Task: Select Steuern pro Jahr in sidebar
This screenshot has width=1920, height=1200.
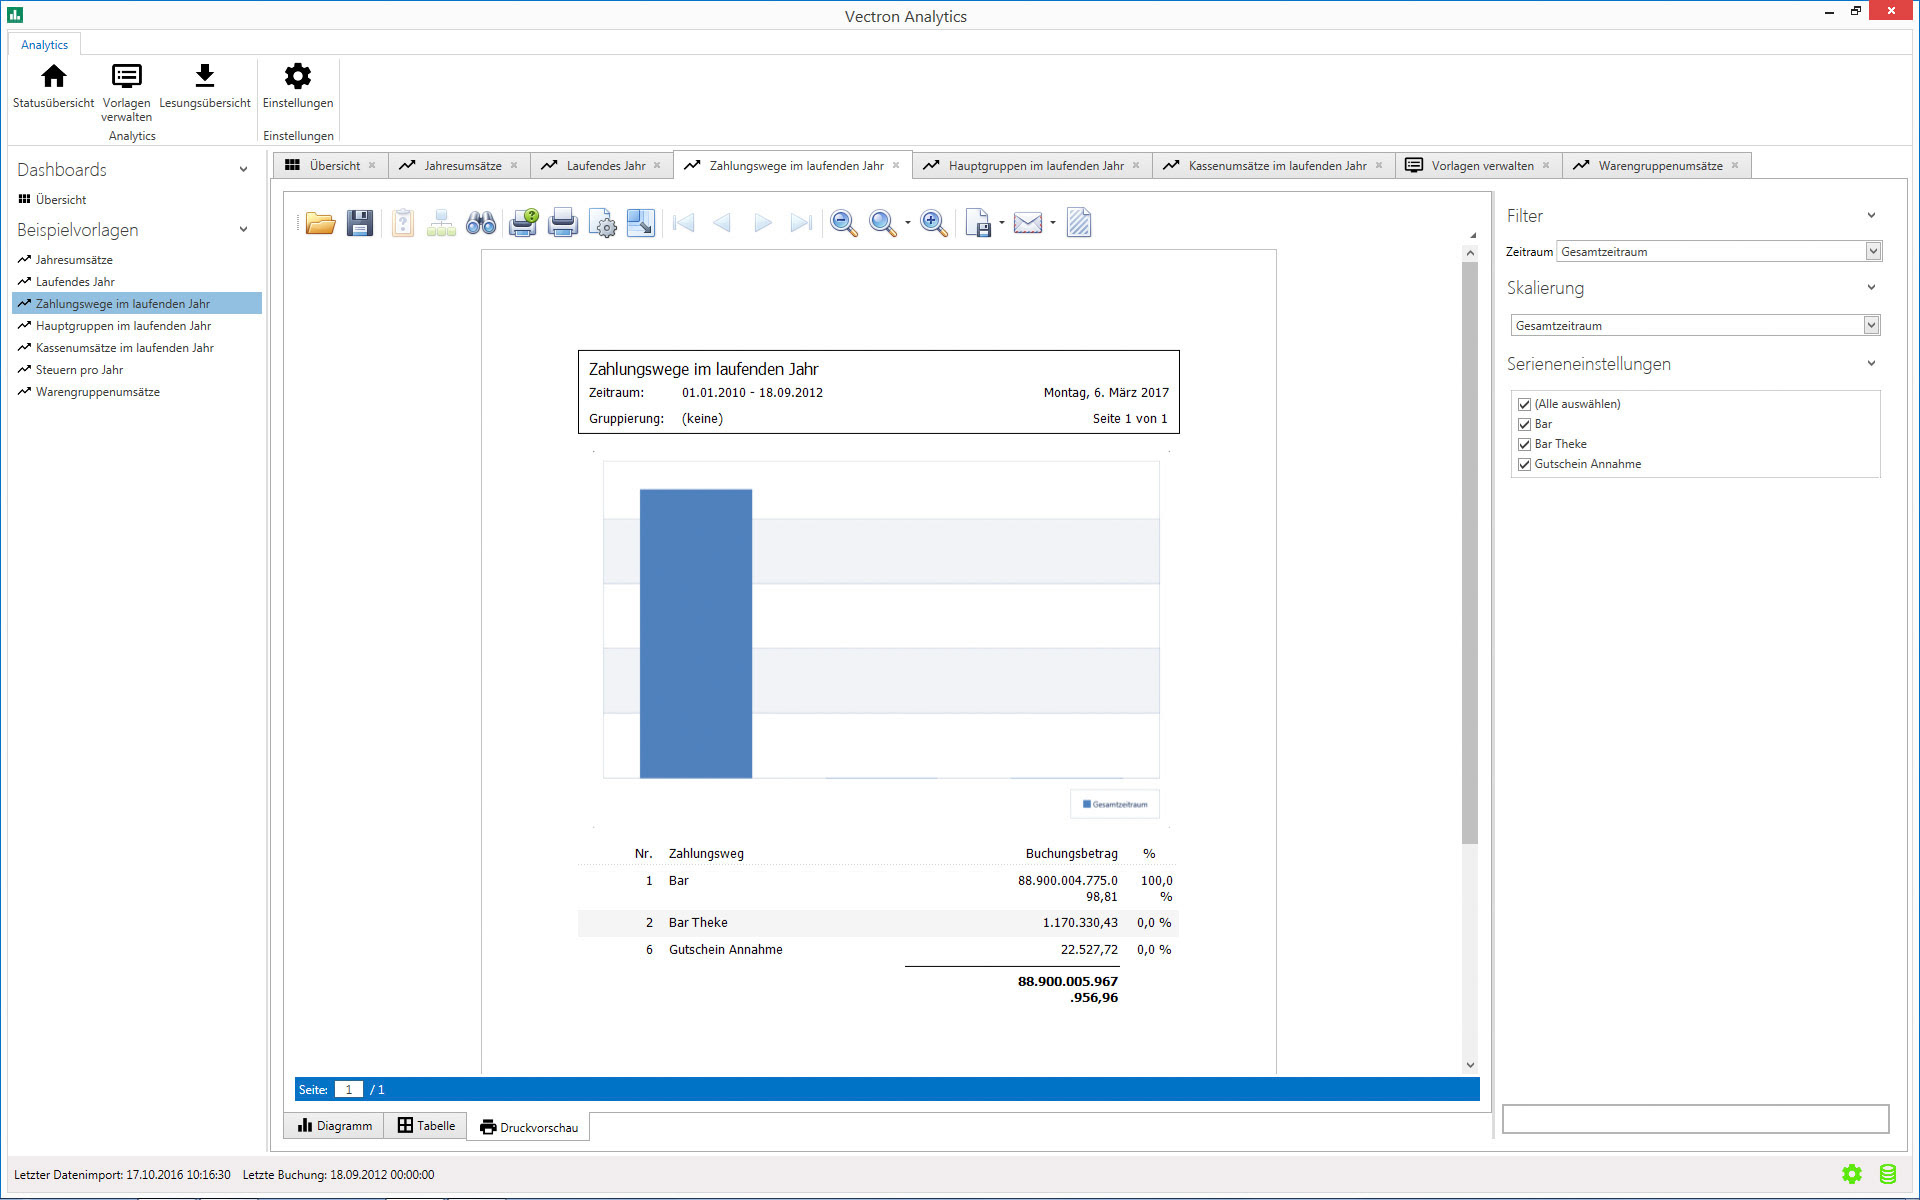Action: click(79, 370)
